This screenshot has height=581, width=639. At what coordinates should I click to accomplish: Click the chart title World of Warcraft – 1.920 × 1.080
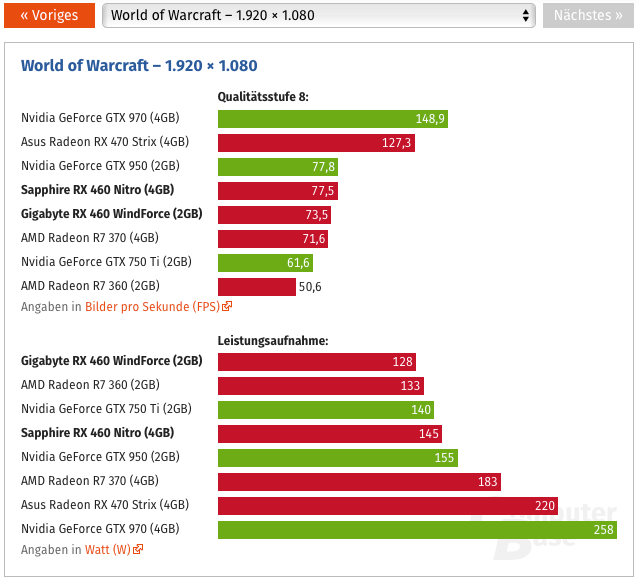[x=139, y=66]
